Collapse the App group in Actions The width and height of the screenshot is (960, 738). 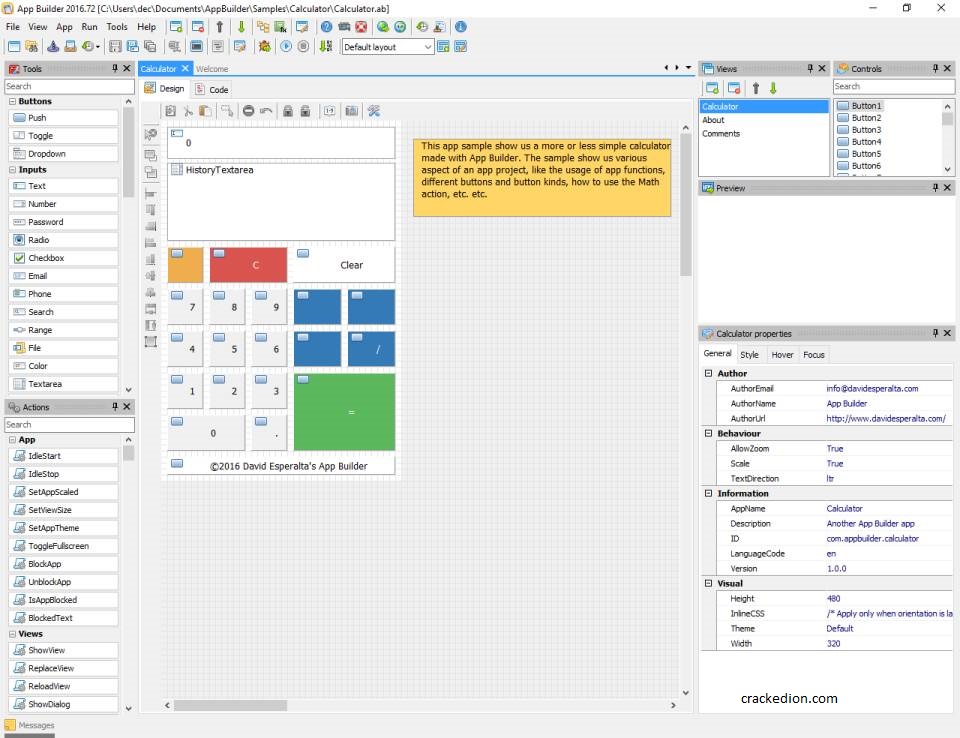pos(12,440)
